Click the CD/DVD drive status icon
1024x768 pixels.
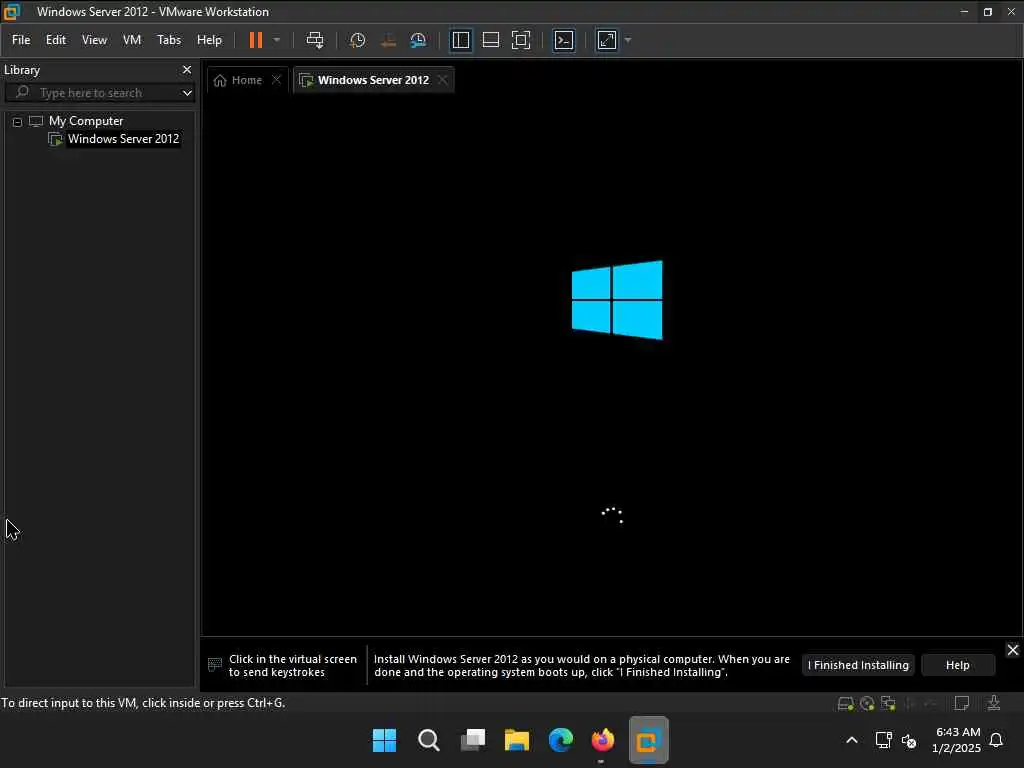[x=867, y=703]
